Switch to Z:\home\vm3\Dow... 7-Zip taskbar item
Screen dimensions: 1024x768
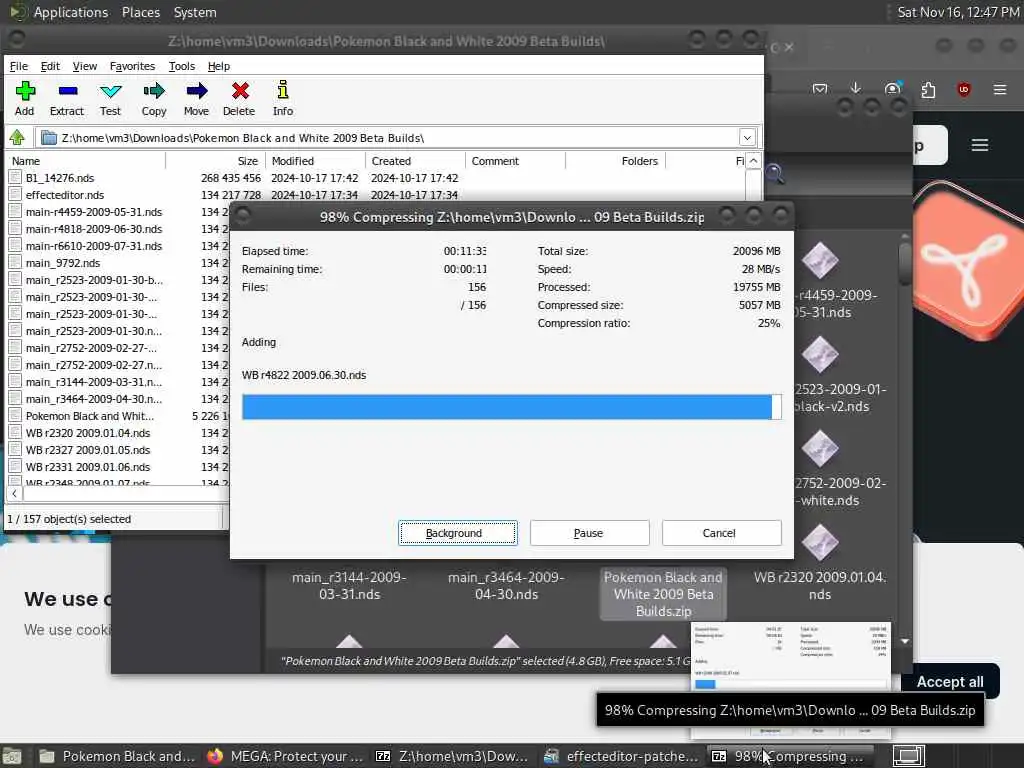click(x=452, y=756)
